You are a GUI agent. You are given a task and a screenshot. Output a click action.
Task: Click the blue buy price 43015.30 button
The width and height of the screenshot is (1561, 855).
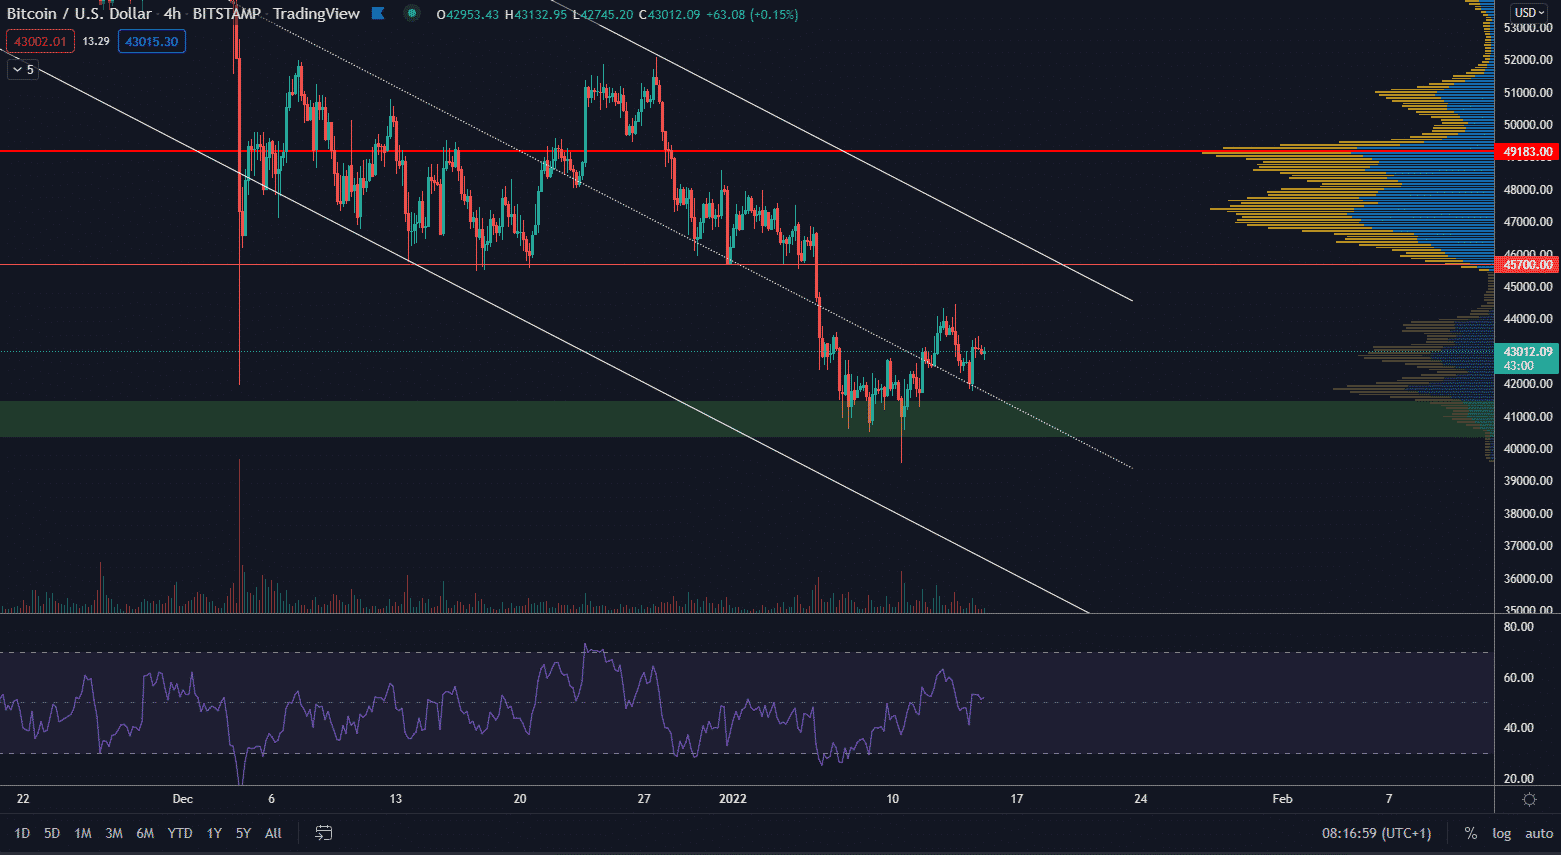click(x=151, y=42)
